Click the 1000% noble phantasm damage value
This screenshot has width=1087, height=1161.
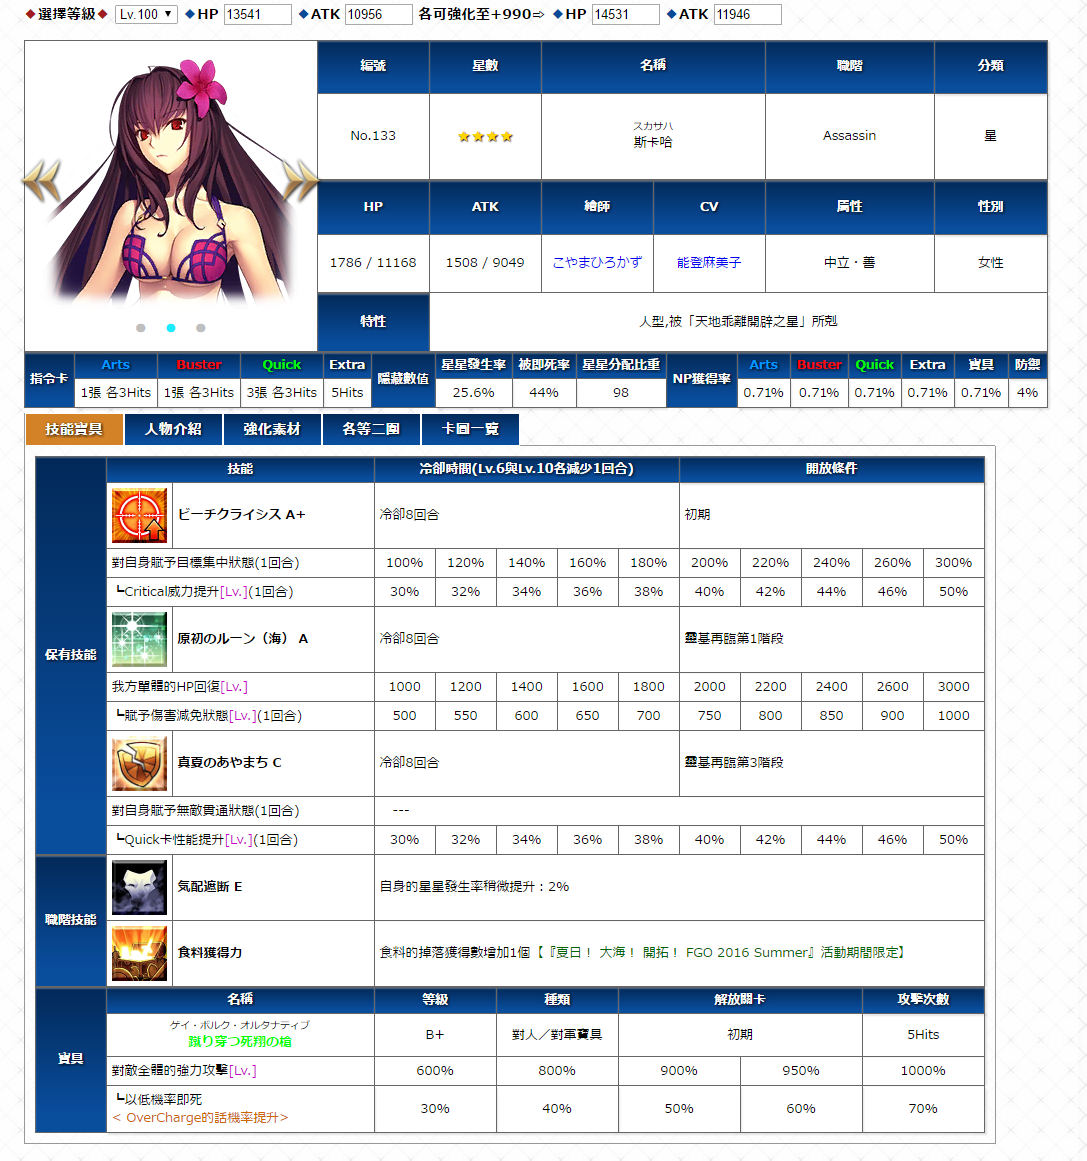pyautogui.click(x=923, y=1071)
